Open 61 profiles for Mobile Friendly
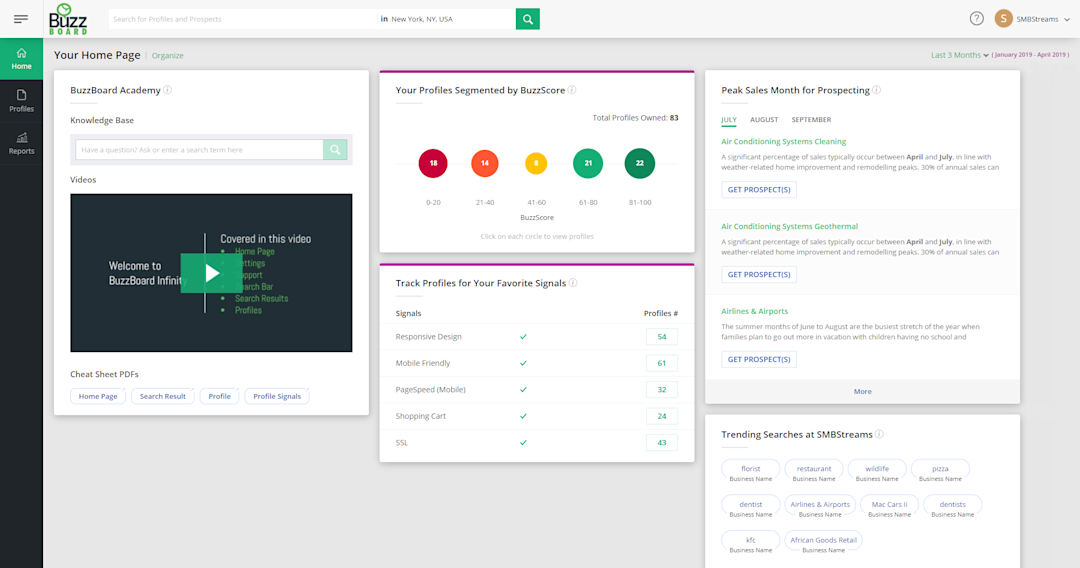Viewport: 1080px width, 568px height. click(x=662, y=363)
